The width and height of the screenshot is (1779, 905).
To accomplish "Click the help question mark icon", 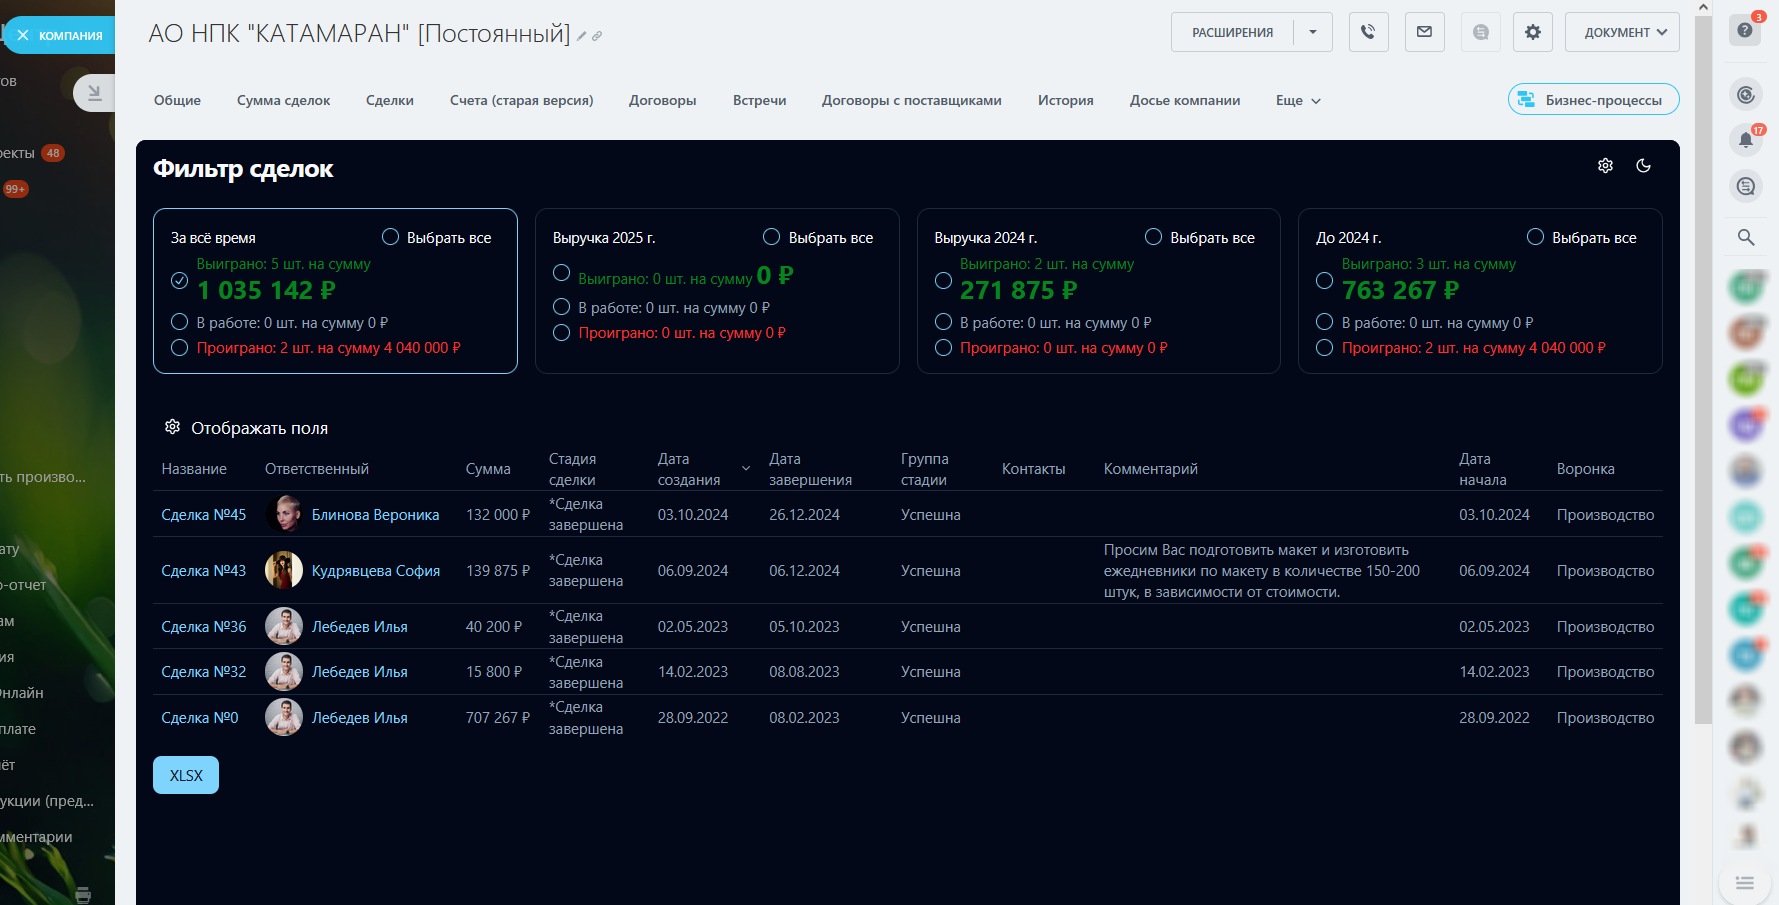I will (x=1745, y=30).
